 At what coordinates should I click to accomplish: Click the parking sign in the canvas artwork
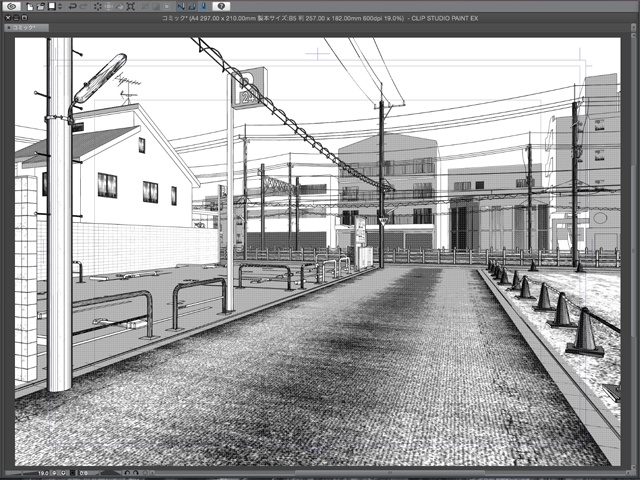click(x=249, y=89)
